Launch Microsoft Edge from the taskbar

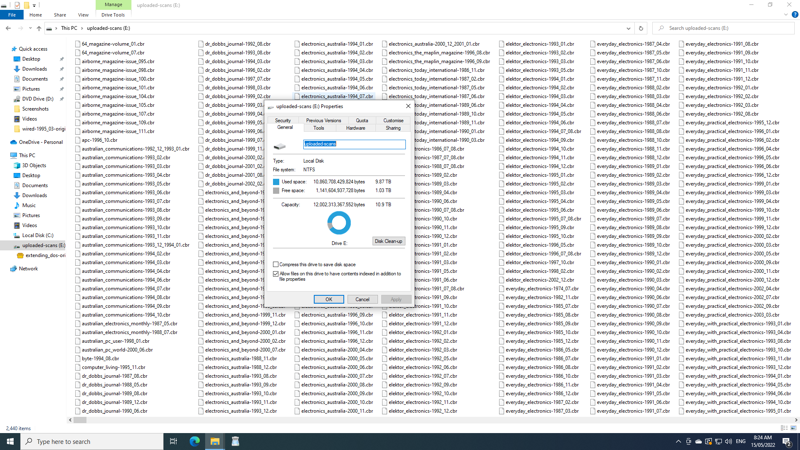coord(194,441)
